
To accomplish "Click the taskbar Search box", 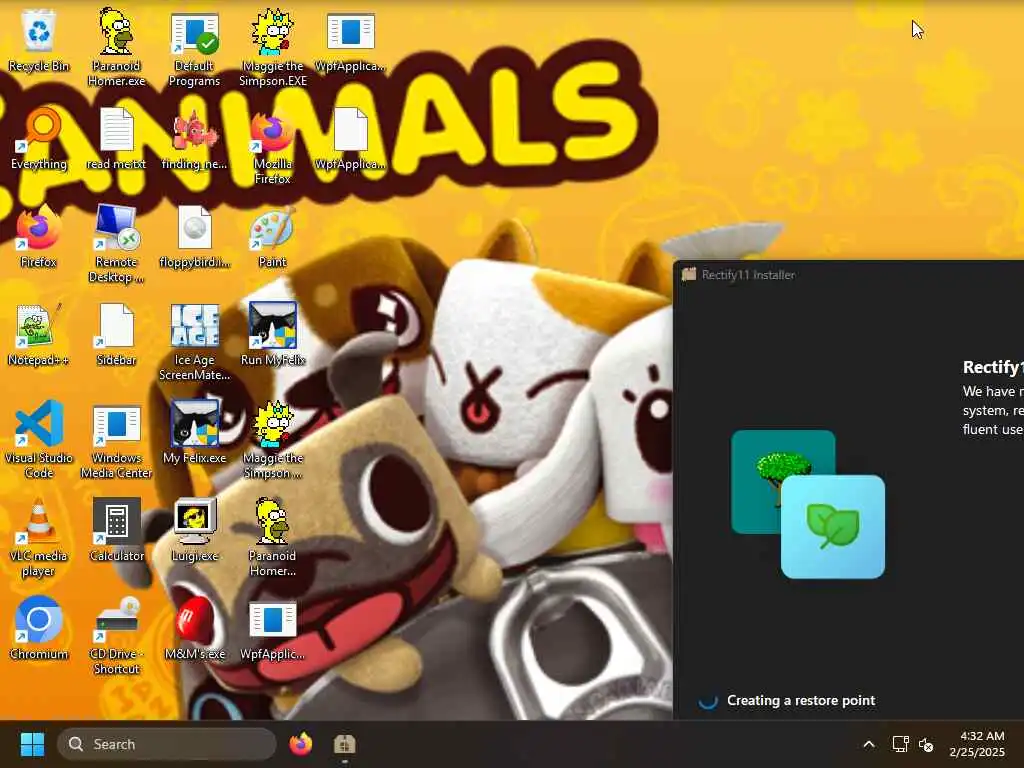I will pyautogui.click(x=167, y=744).
